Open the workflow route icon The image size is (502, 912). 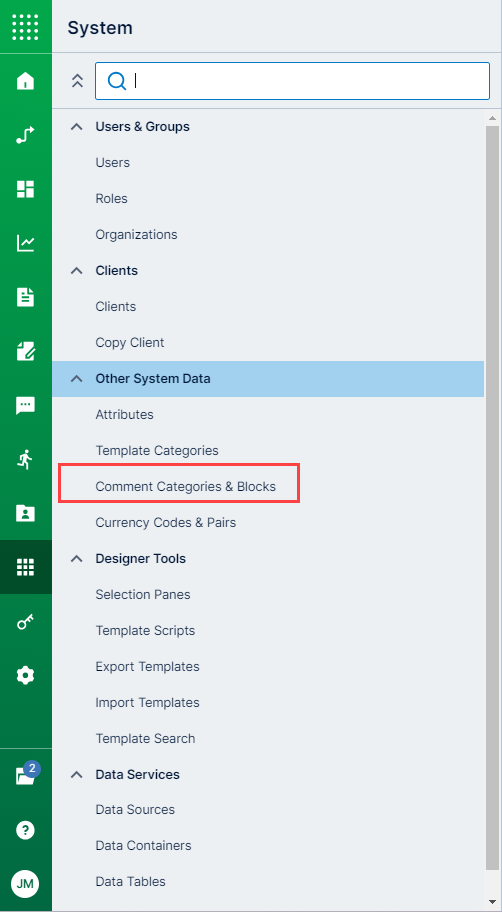click(25, 135)
